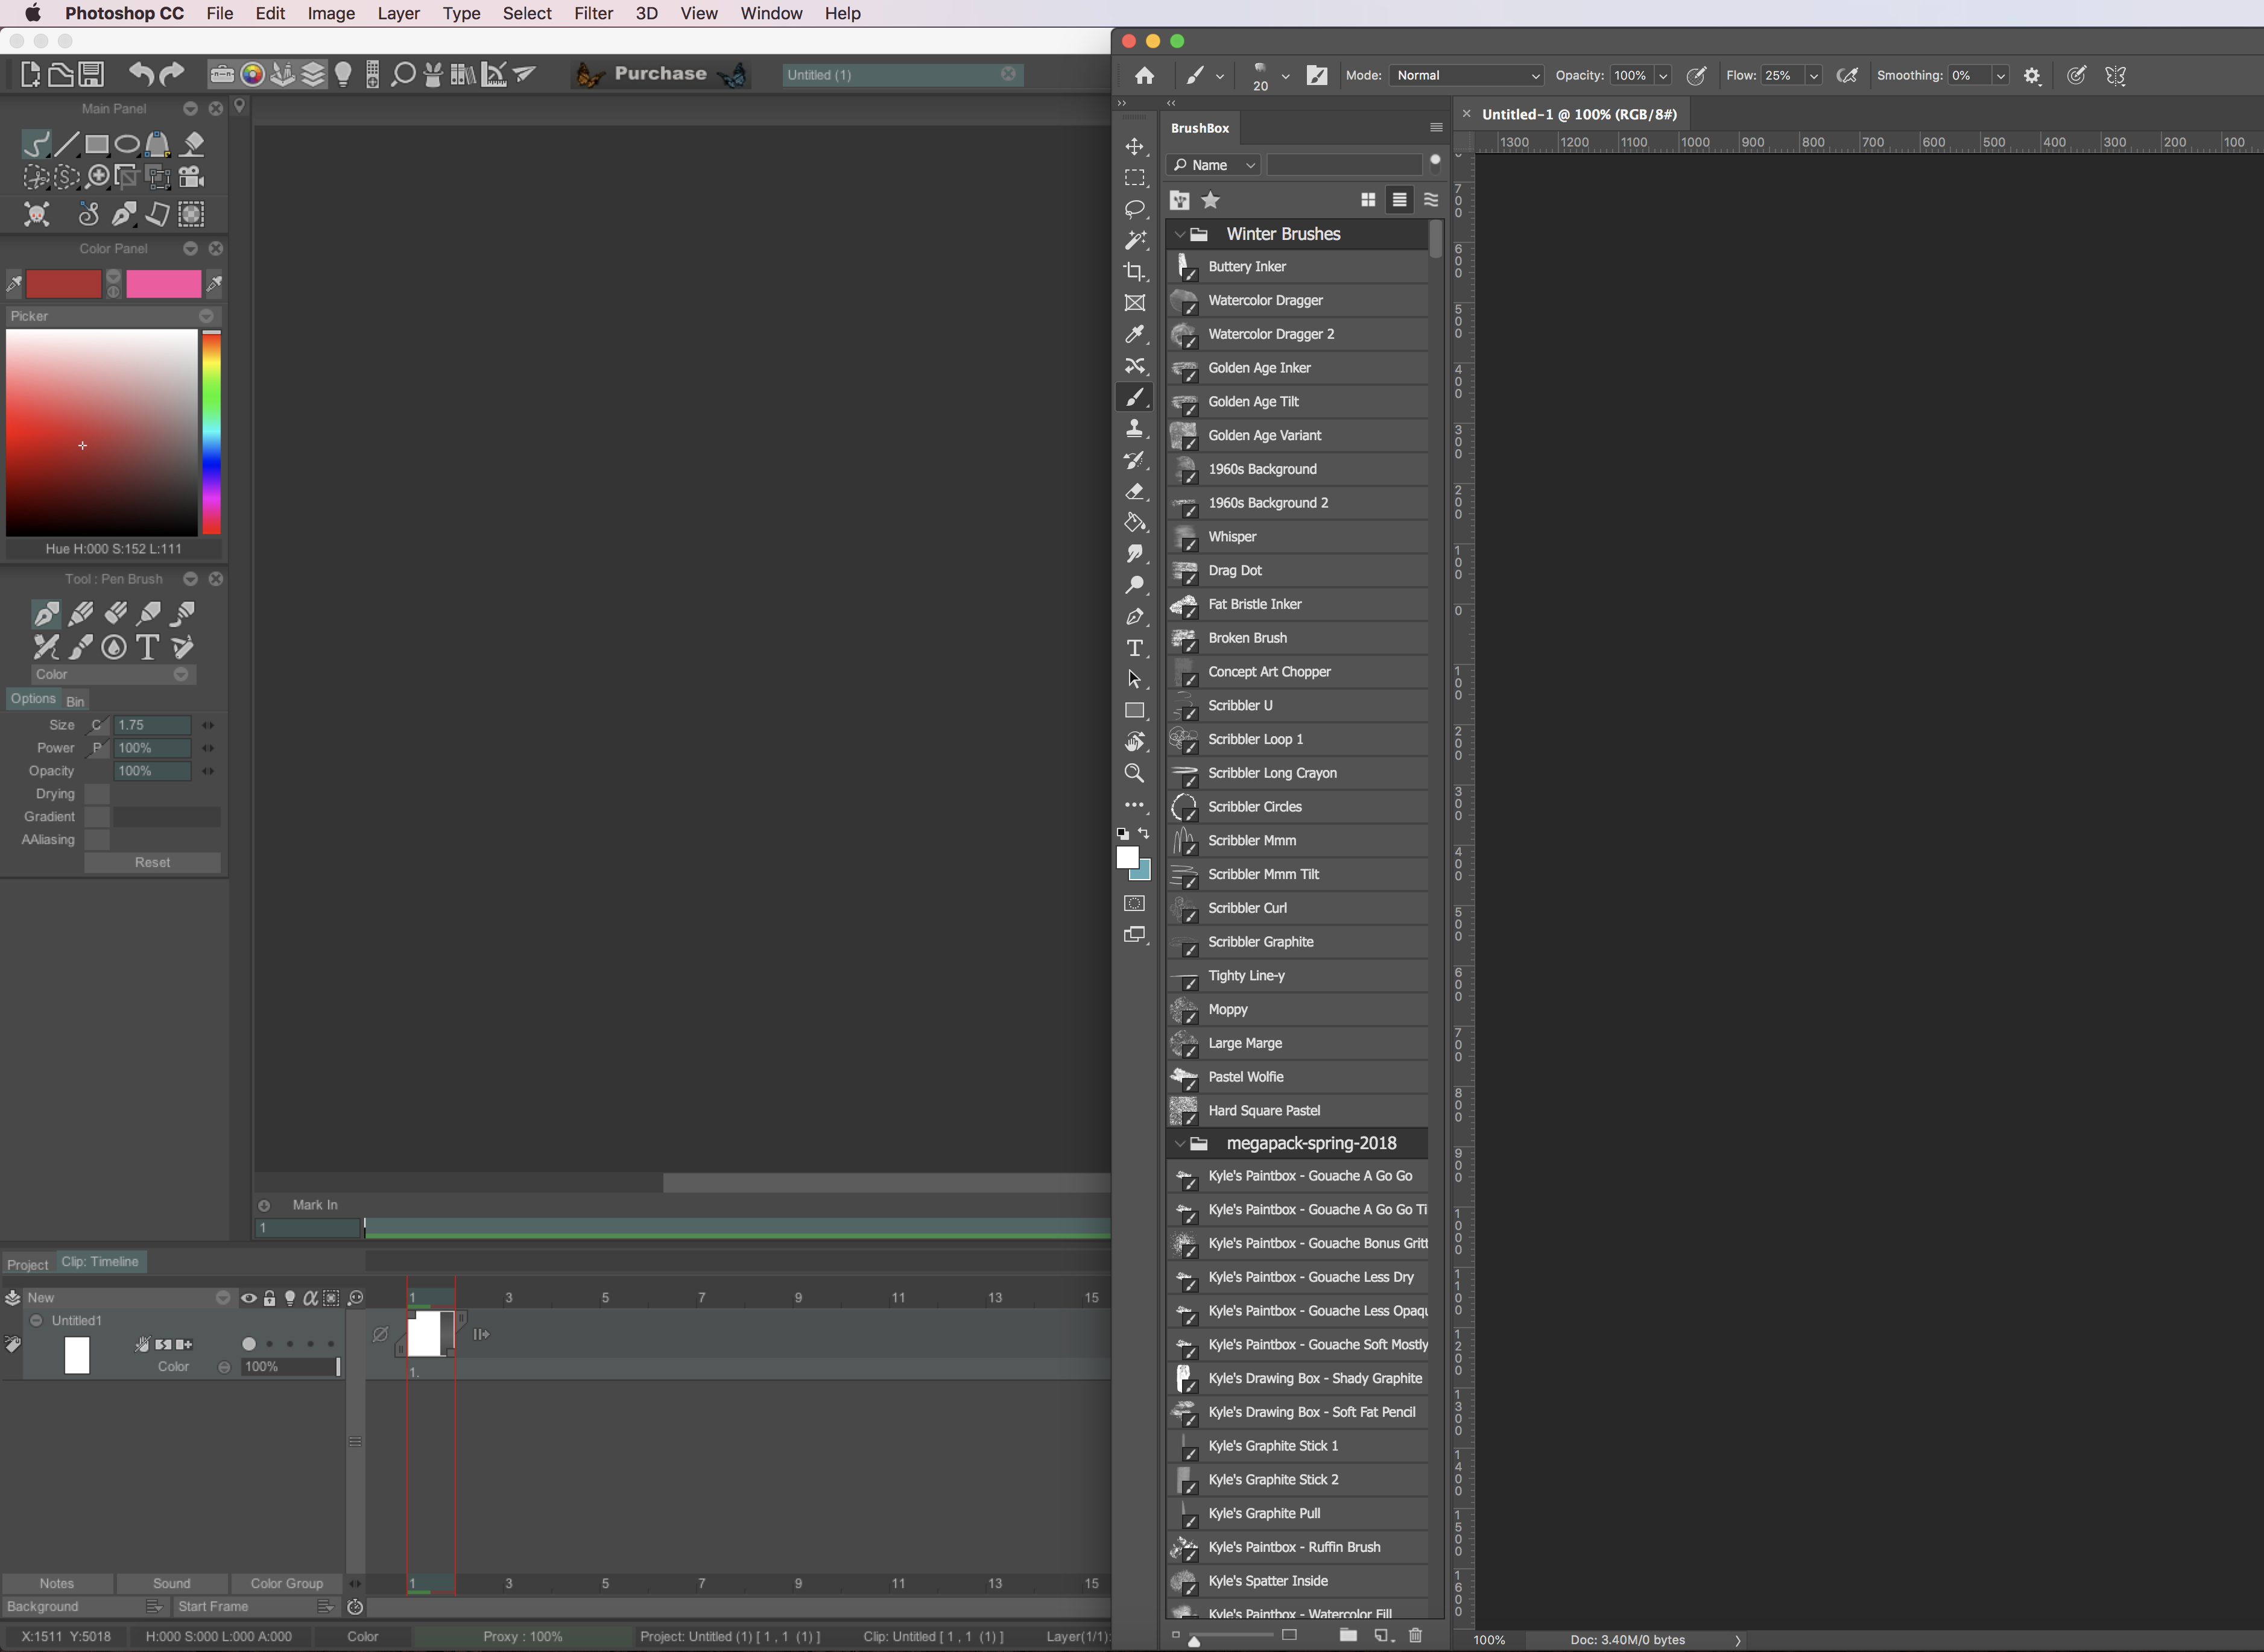The height and width of the screenshot is (1652, 2264).
Task: Toggle the AAliasing checkbox
Action: click(97, 840)
